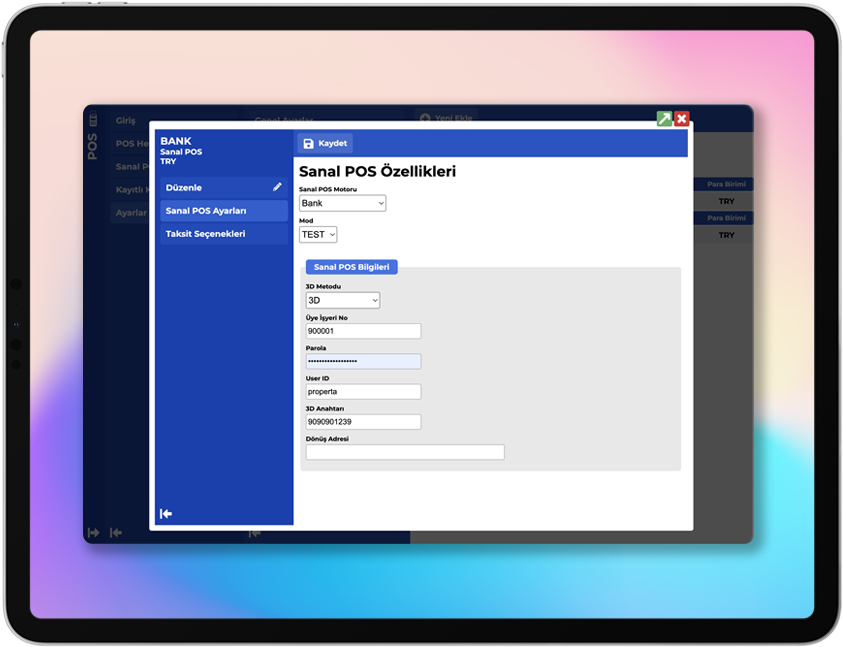
Task: Click the second dimmed collapse arrow at bottom-left
Action: pos(116,533)
